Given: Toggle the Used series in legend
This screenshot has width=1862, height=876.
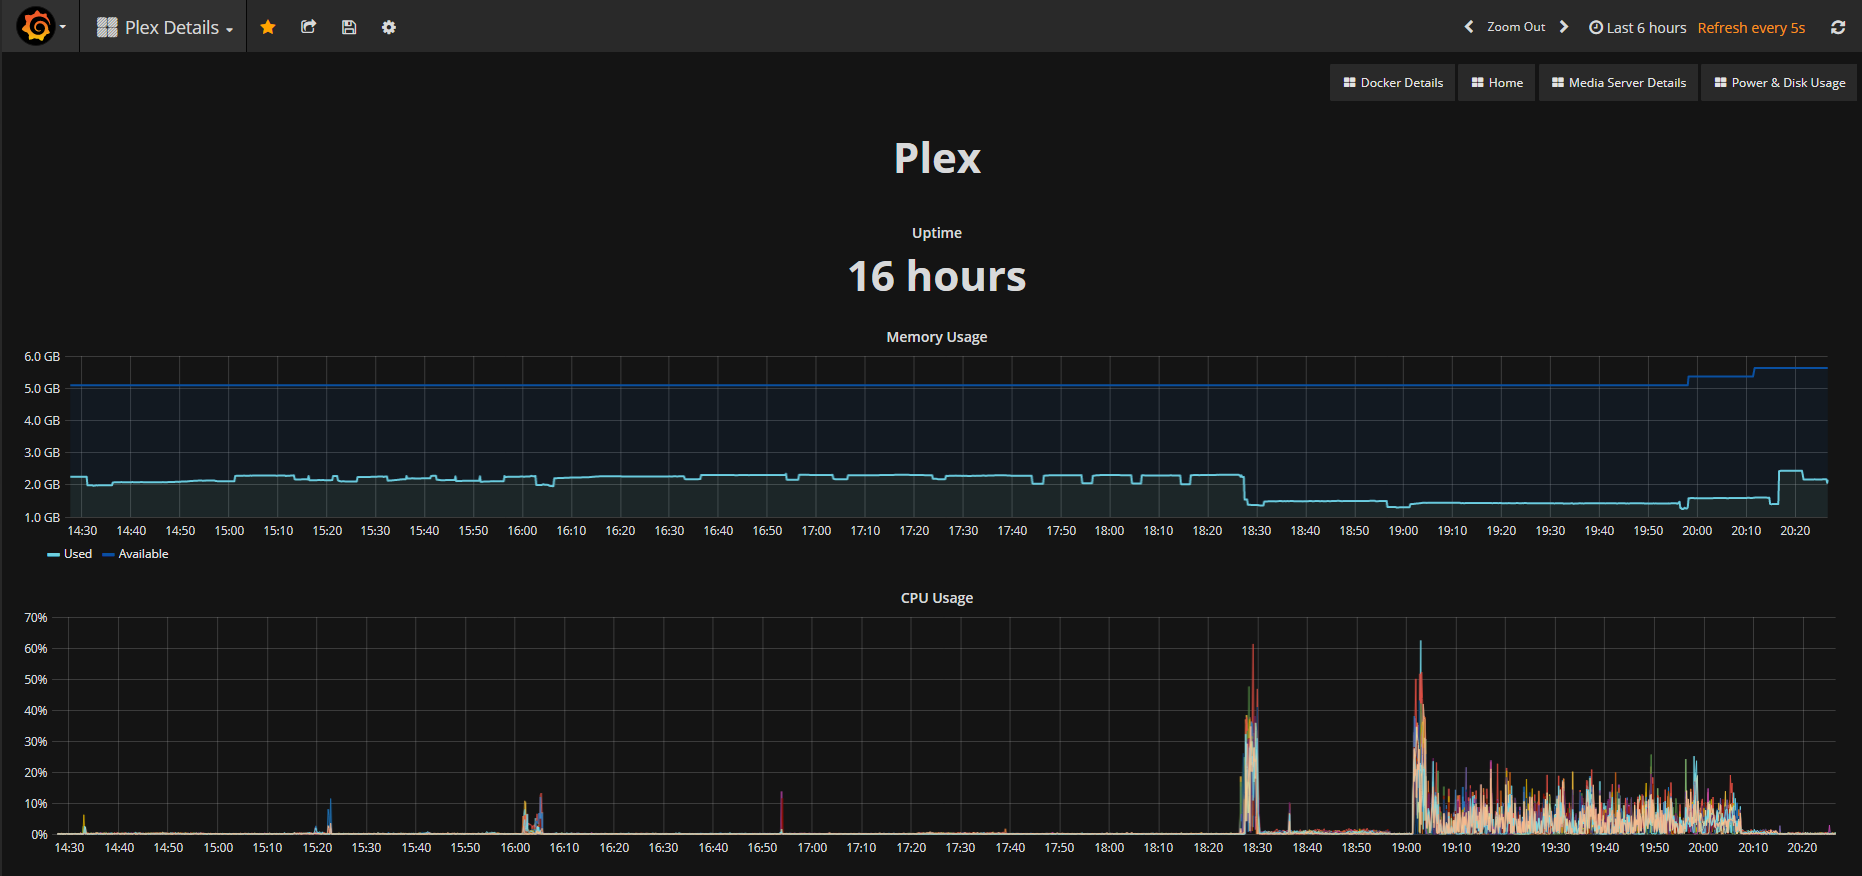Looking at the screenshot, I should pos(78,554).
